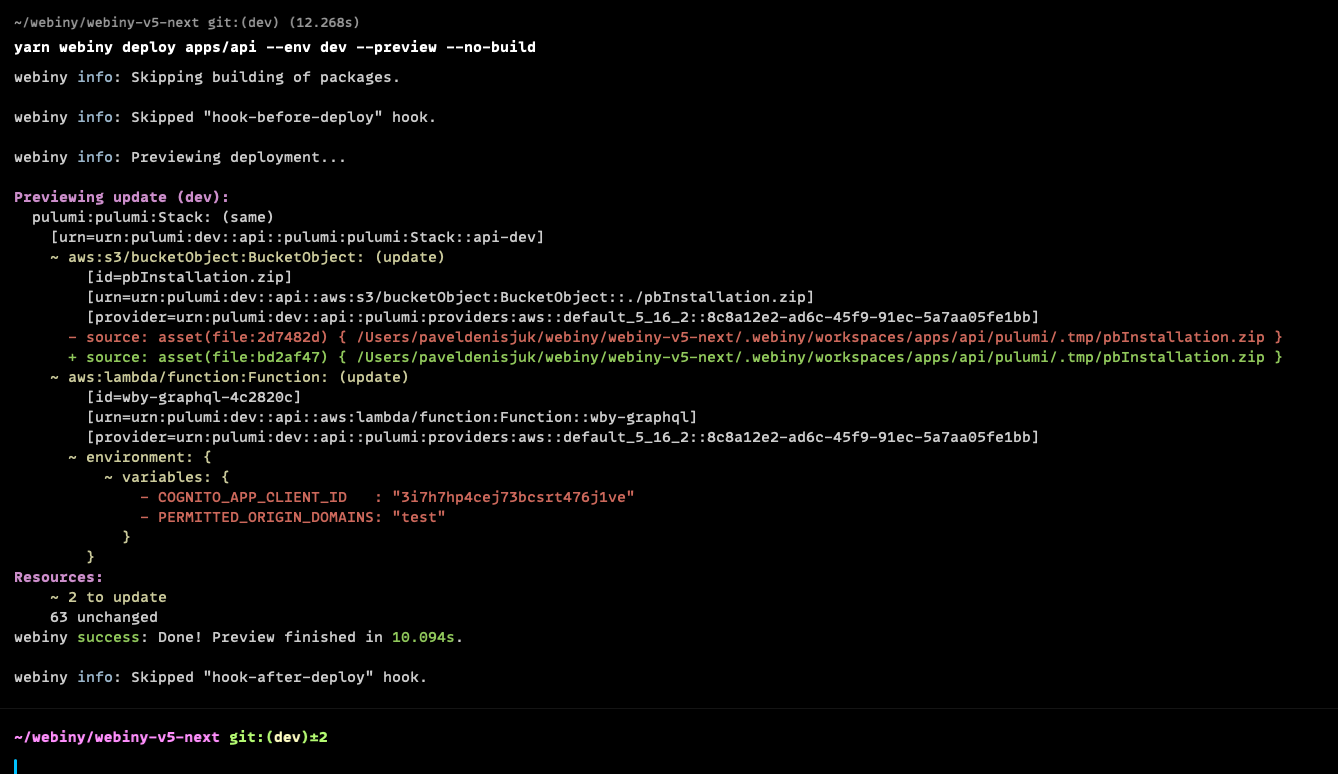Click the Resources summary heading
Image resolution: width=1338 pixels, height=774 pixels.
click(x=56, y=577)
